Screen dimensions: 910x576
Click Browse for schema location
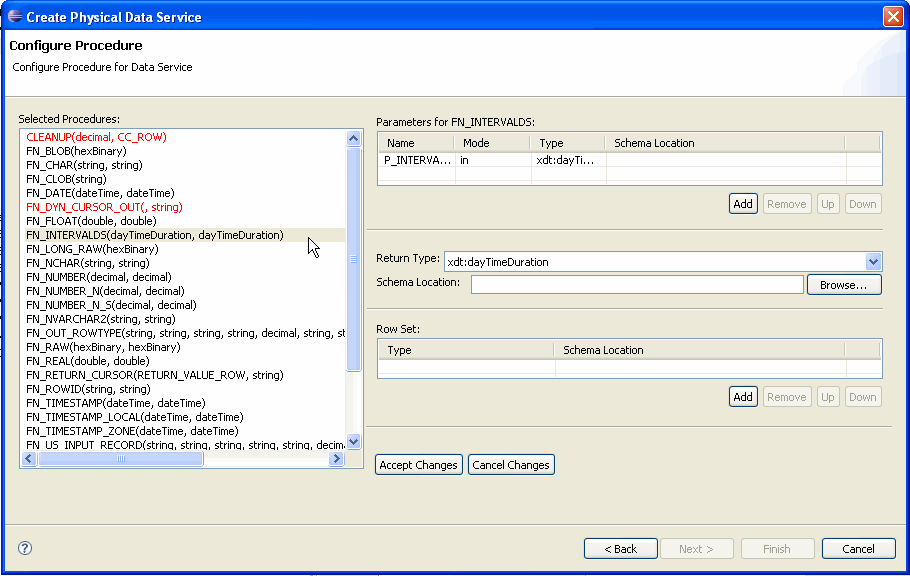click(844, 285)
